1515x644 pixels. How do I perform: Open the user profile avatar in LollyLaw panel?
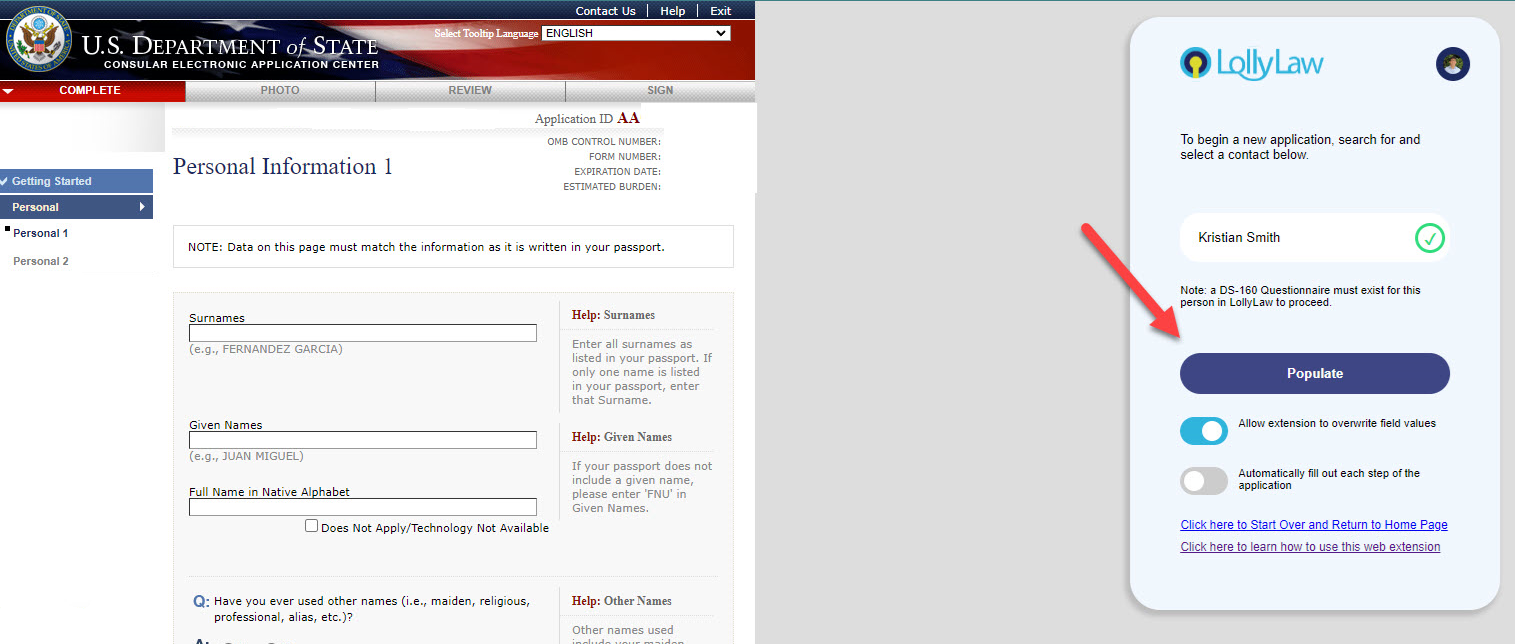pyautogui.click(x=1453, y=64)
